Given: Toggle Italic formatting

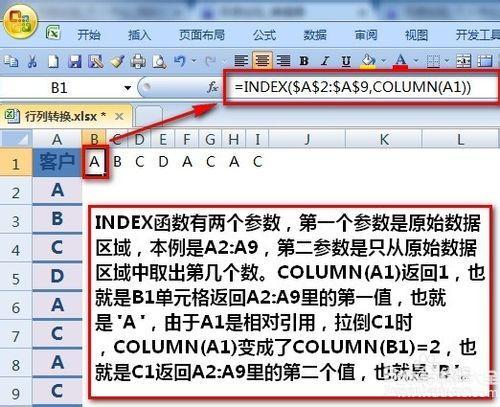Looking at the screenshot, I should click(325, 61).
